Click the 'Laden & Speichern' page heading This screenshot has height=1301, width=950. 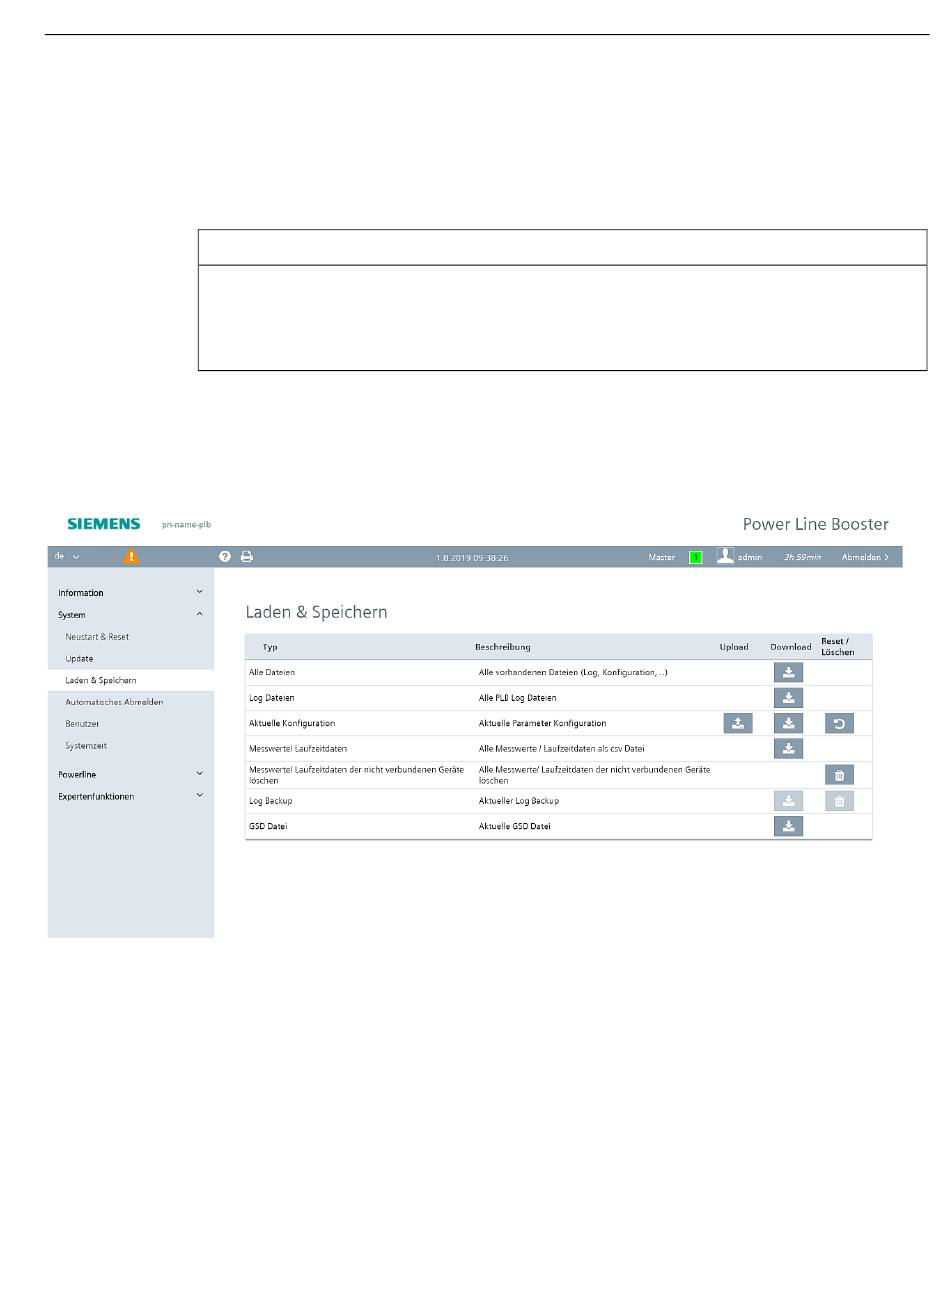[317, 612]
